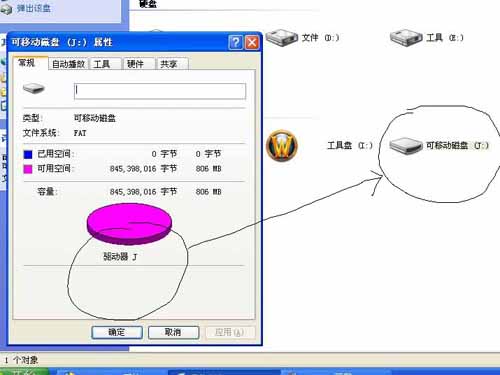Click the 弹出该盘 eject icon
Image resolution: width=500 pixels, height=375 pixels.
[x=6, y=8]
